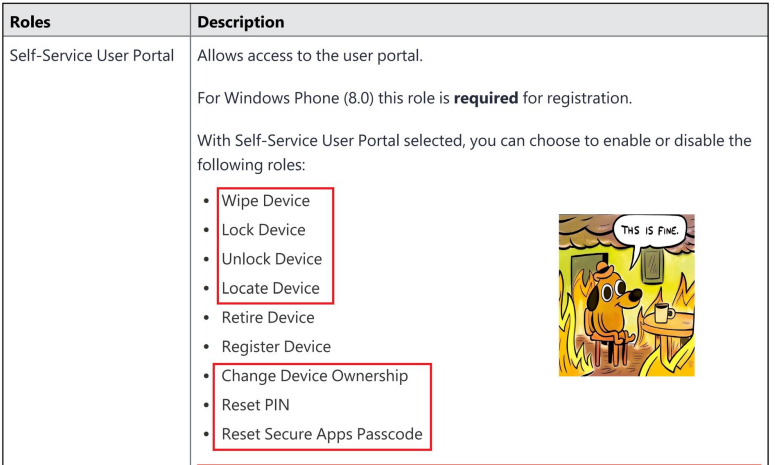Click the "Lock Device" list item
Image resolution: width=775 pixels, height=465 pixels.
point(263,230)
